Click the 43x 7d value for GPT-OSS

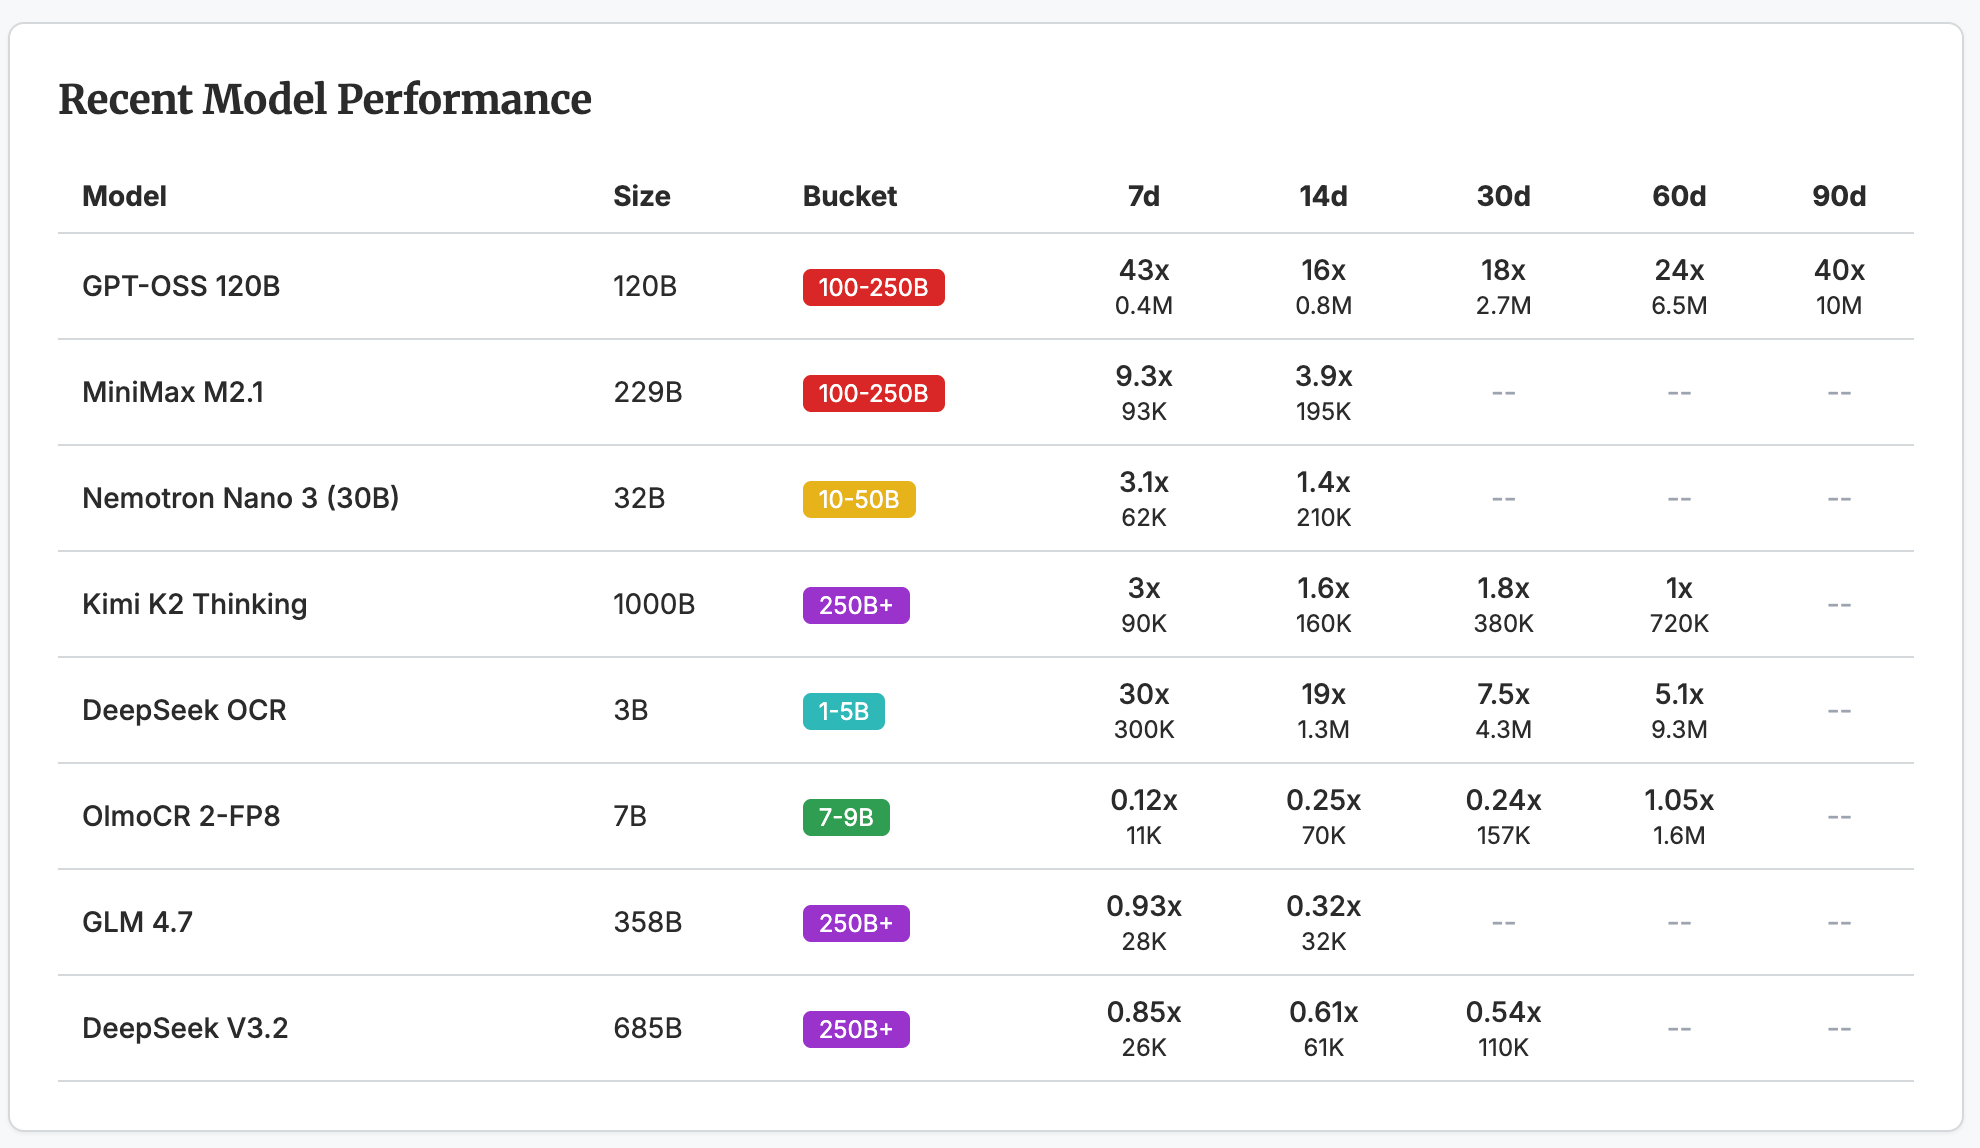(1143, 270)
